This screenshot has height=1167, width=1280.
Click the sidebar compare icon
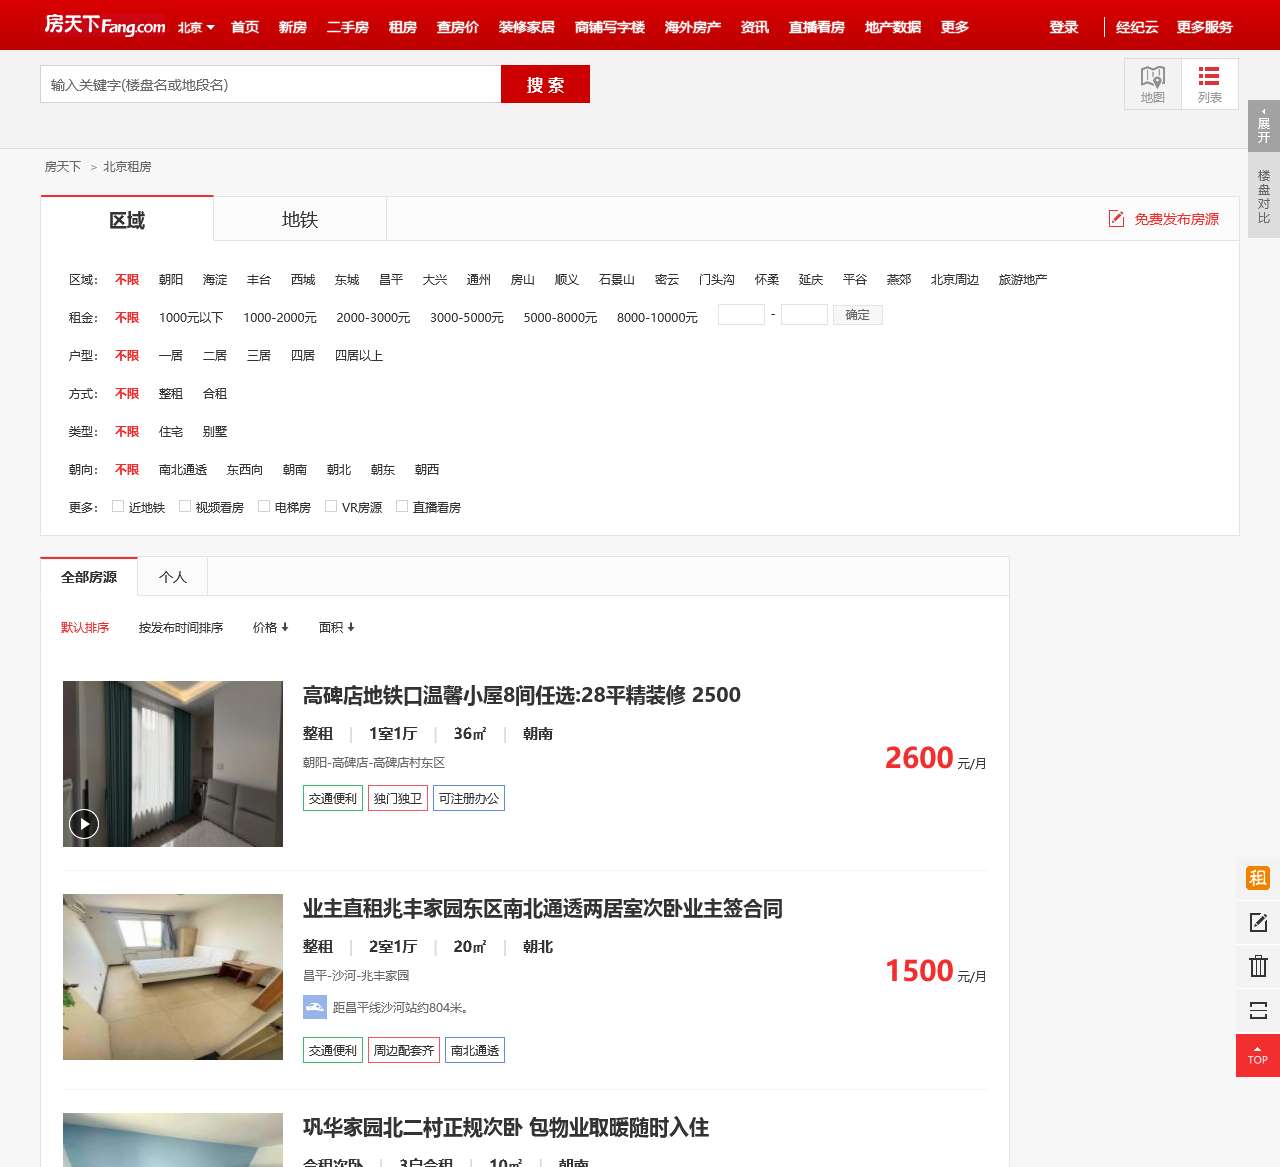[x=1258, y=1010]
